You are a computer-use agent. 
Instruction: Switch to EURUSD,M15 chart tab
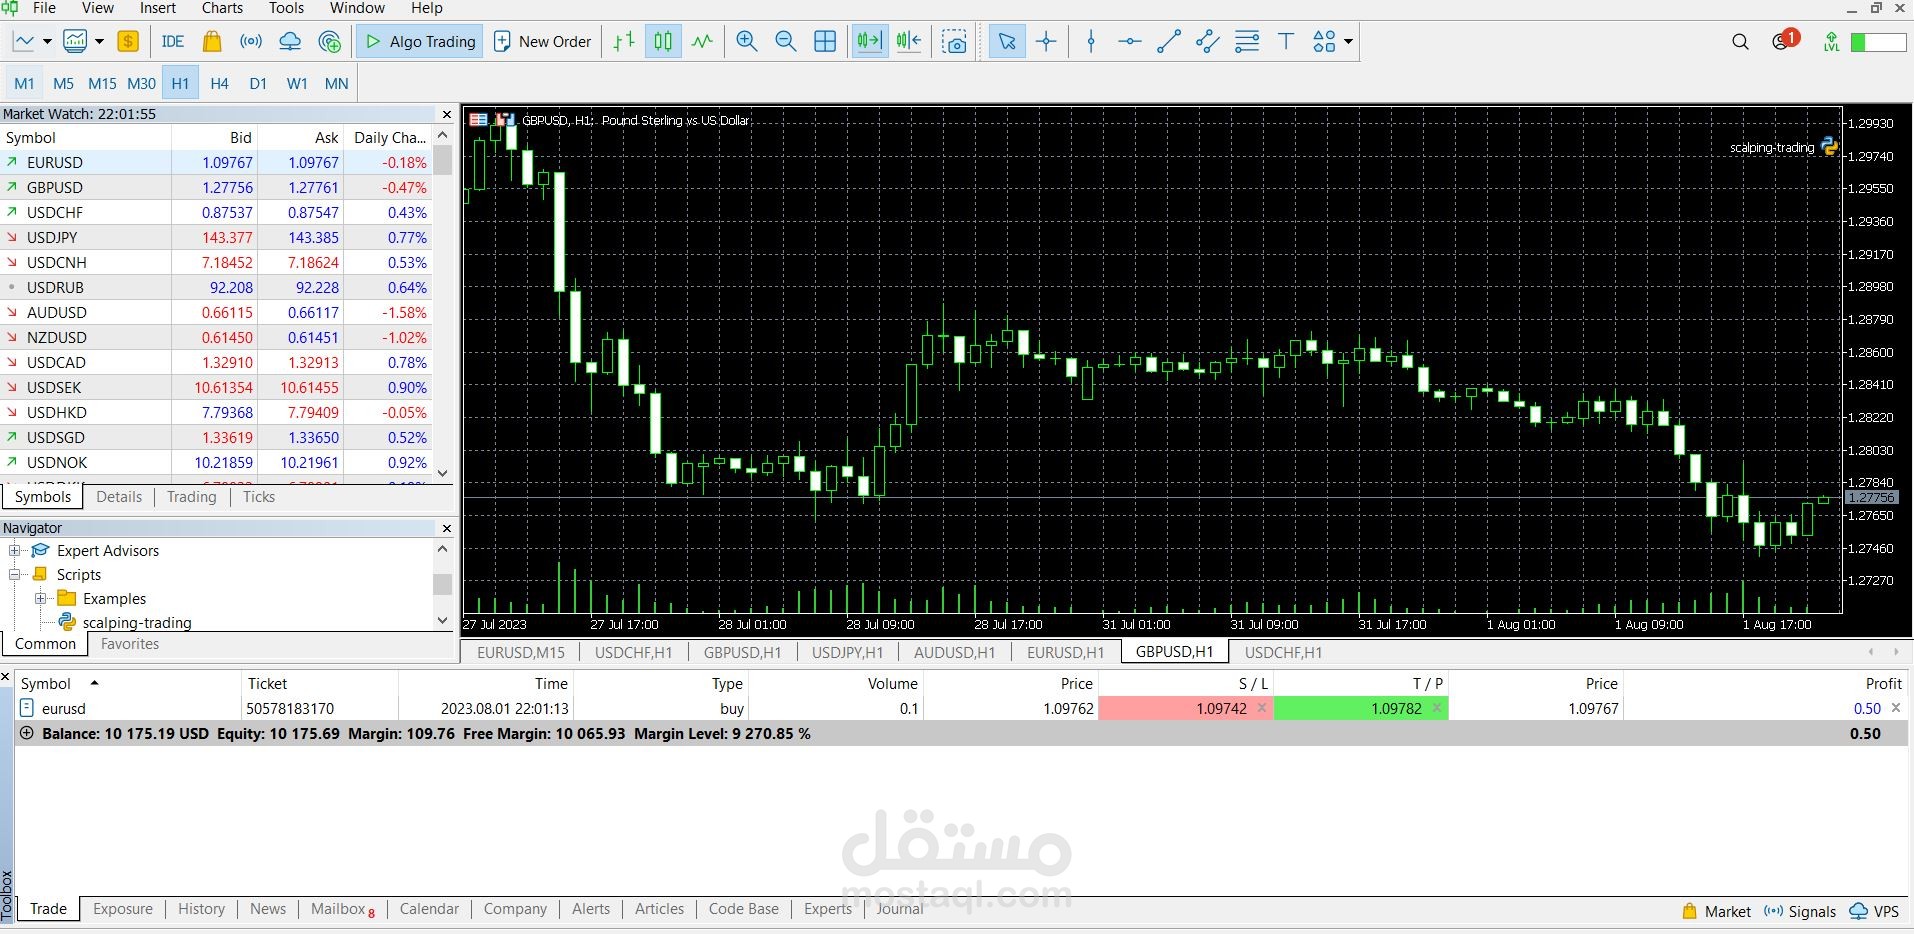click(521, 653)
